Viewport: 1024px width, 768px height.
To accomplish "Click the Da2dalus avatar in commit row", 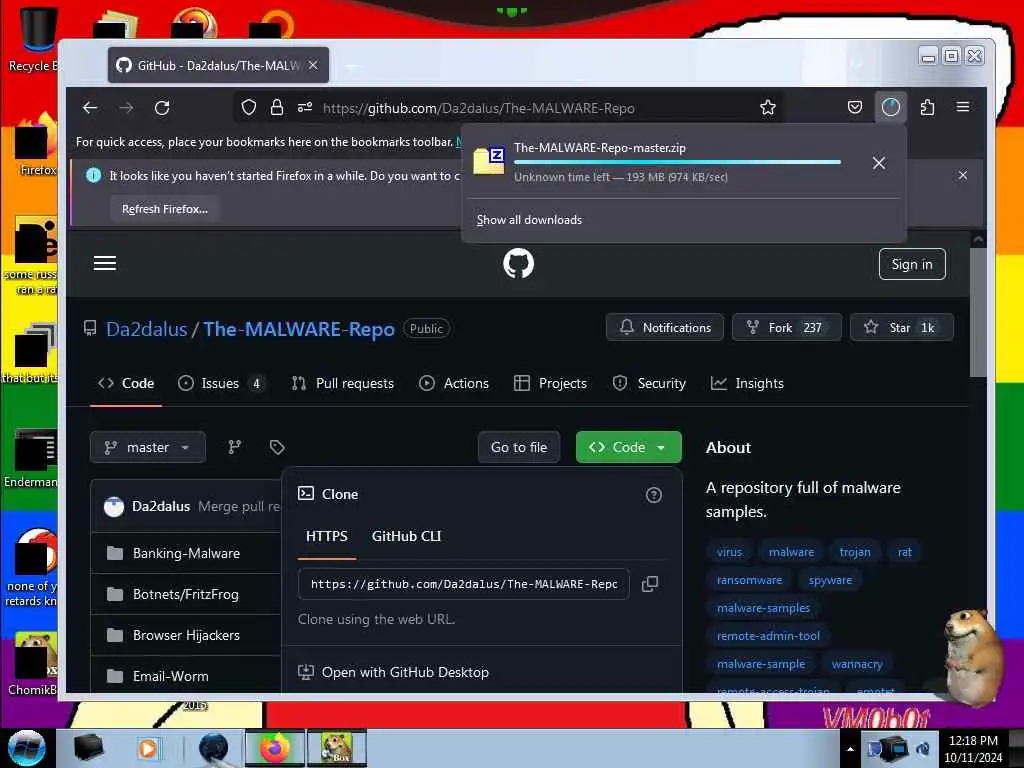I will [114, 507].
